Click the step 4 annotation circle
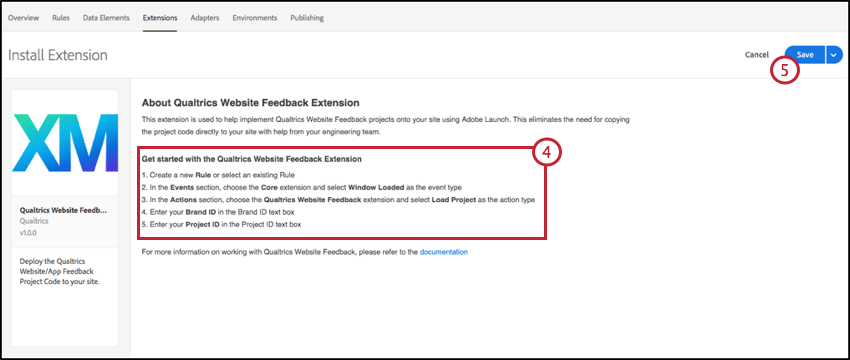 [546, 153]
